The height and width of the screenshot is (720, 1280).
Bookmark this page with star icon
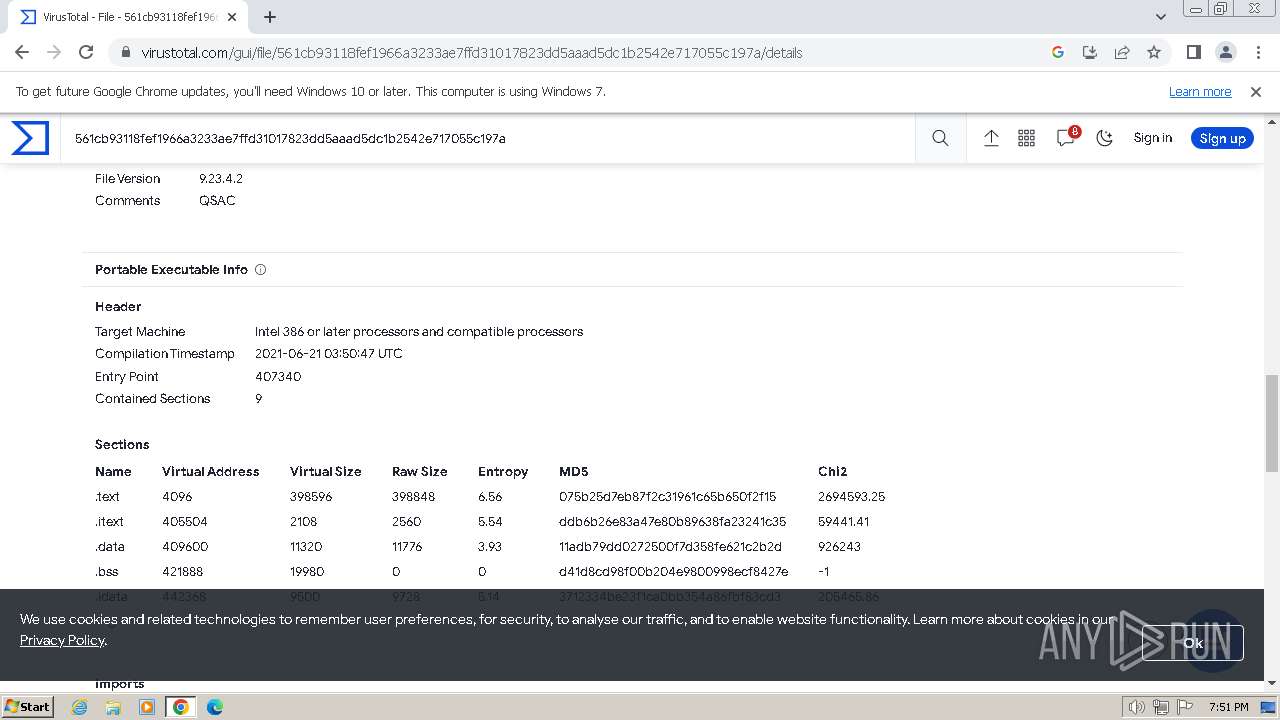click(1154, 52)
